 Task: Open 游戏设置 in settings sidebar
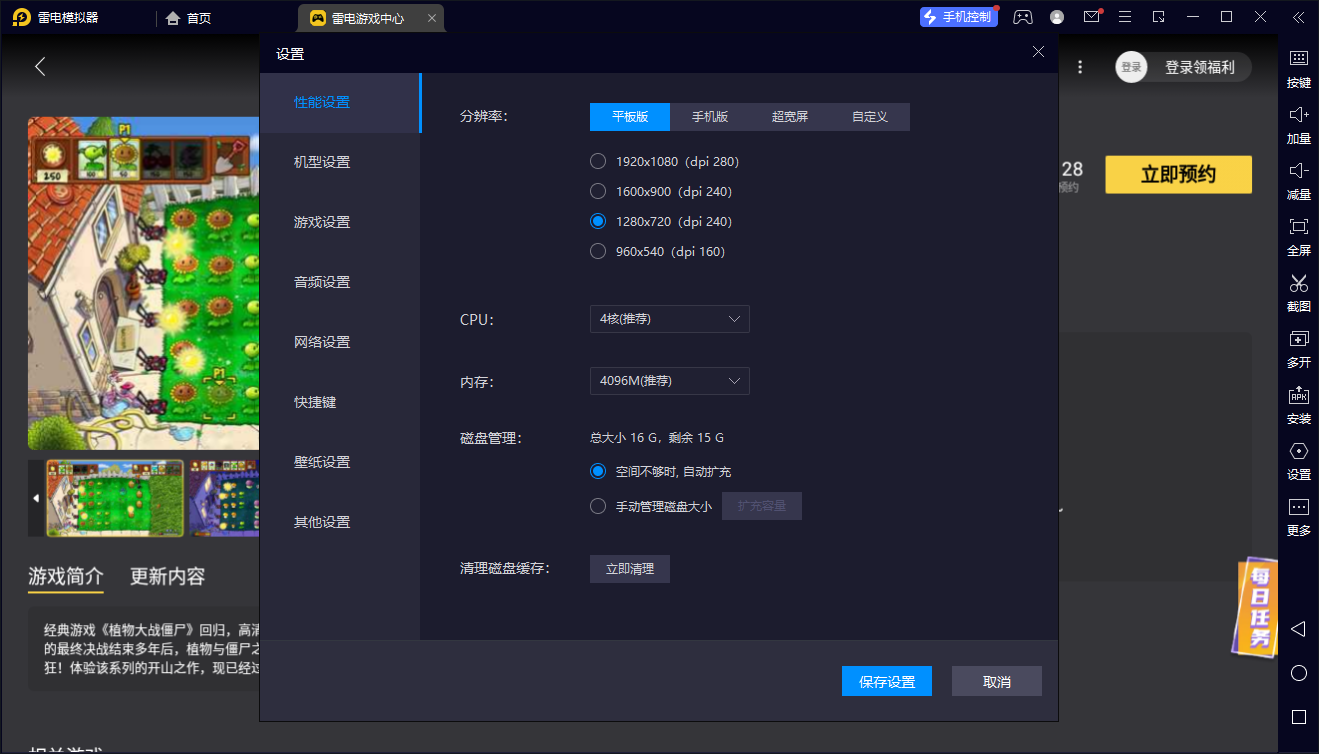pos(322,222)
